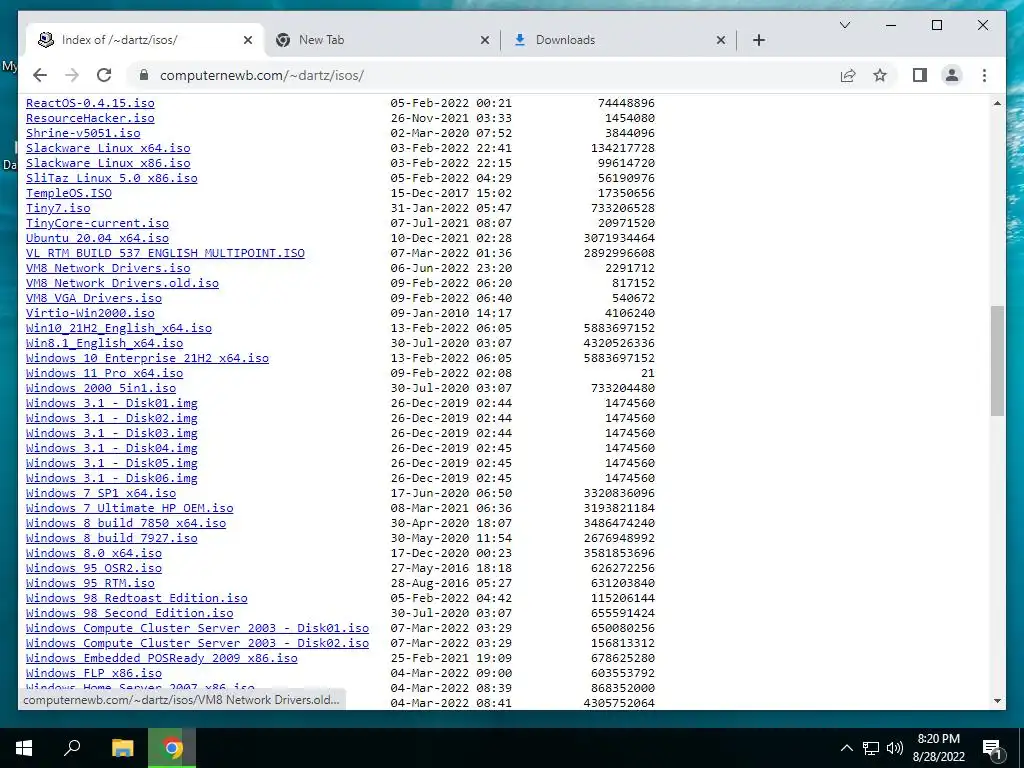Share this page icon
This screenshot has height=768, width=1024.
pyautogui.click(x=848, y=75)
